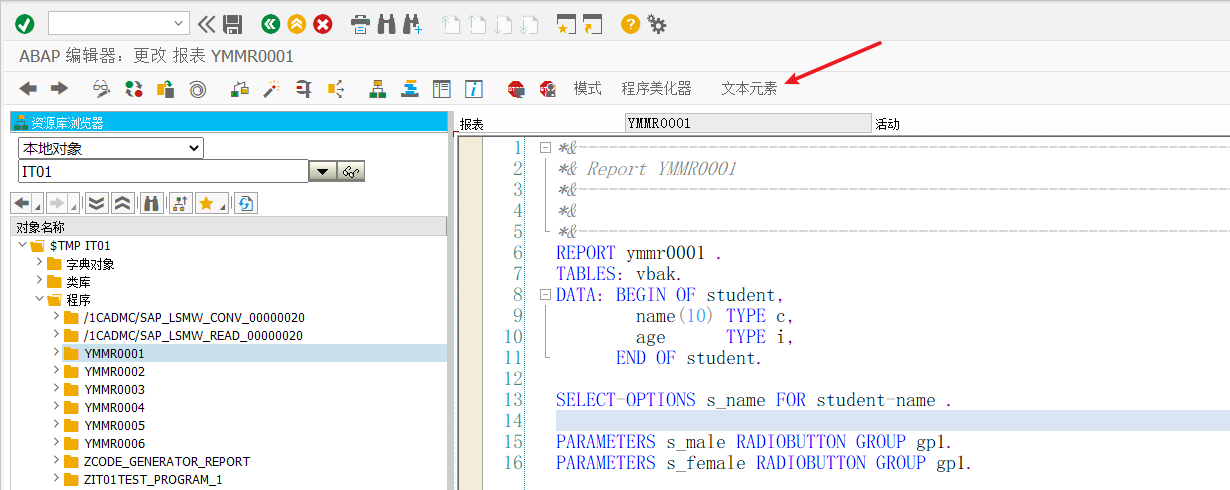
Task: Click the green Enter checkmark icon
Action: (x=24, y=23)
